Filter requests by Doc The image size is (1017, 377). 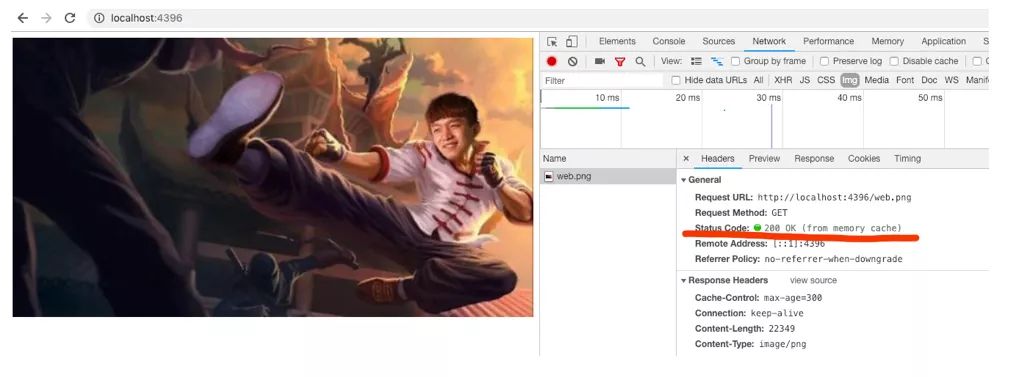pyautogui.click(x=929, y=80)
